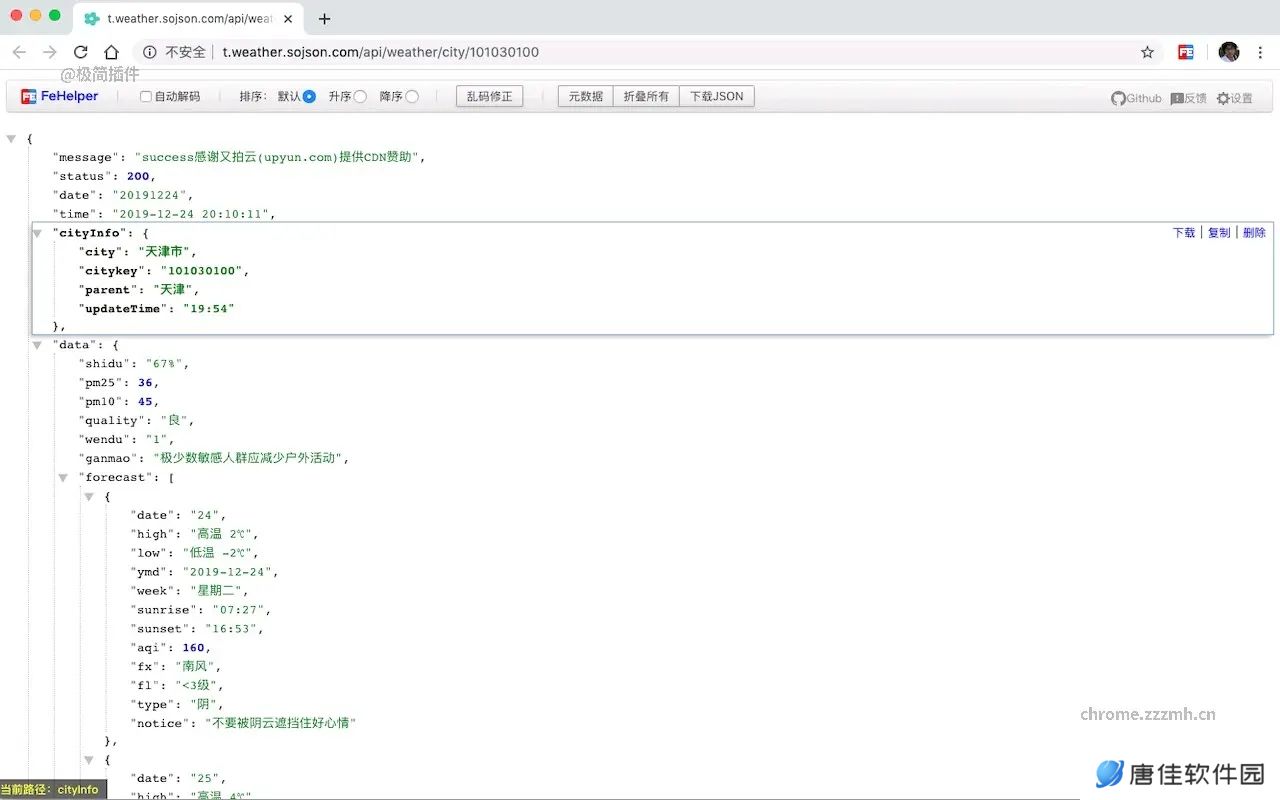Open the 反馈 feedback link
This screenshot has width=1280, height=800.
click(1188, 98)
